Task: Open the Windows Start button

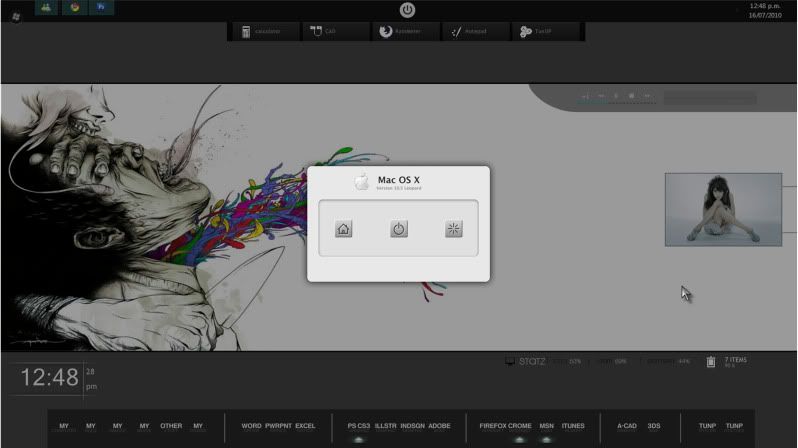Action: [x=16, y=17]
